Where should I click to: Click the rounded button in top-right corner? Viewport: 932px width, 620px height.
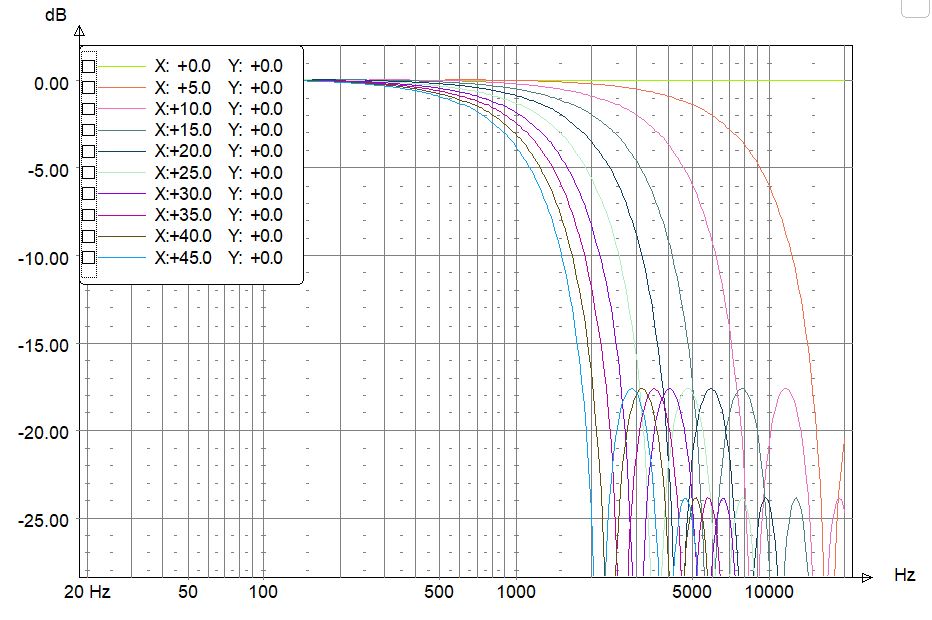(x=917, y=8)
